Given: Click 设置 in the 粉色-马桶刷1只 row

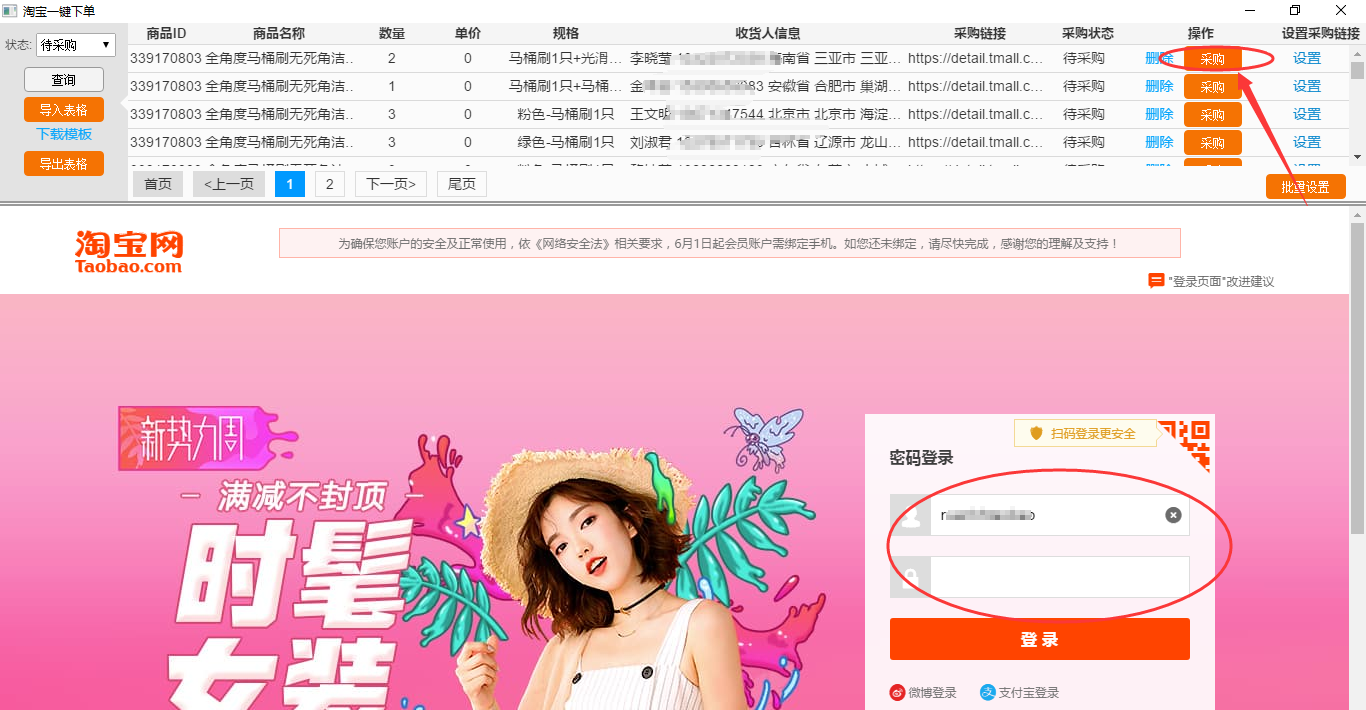Looking at the screenshot, I should (1307, 115).
